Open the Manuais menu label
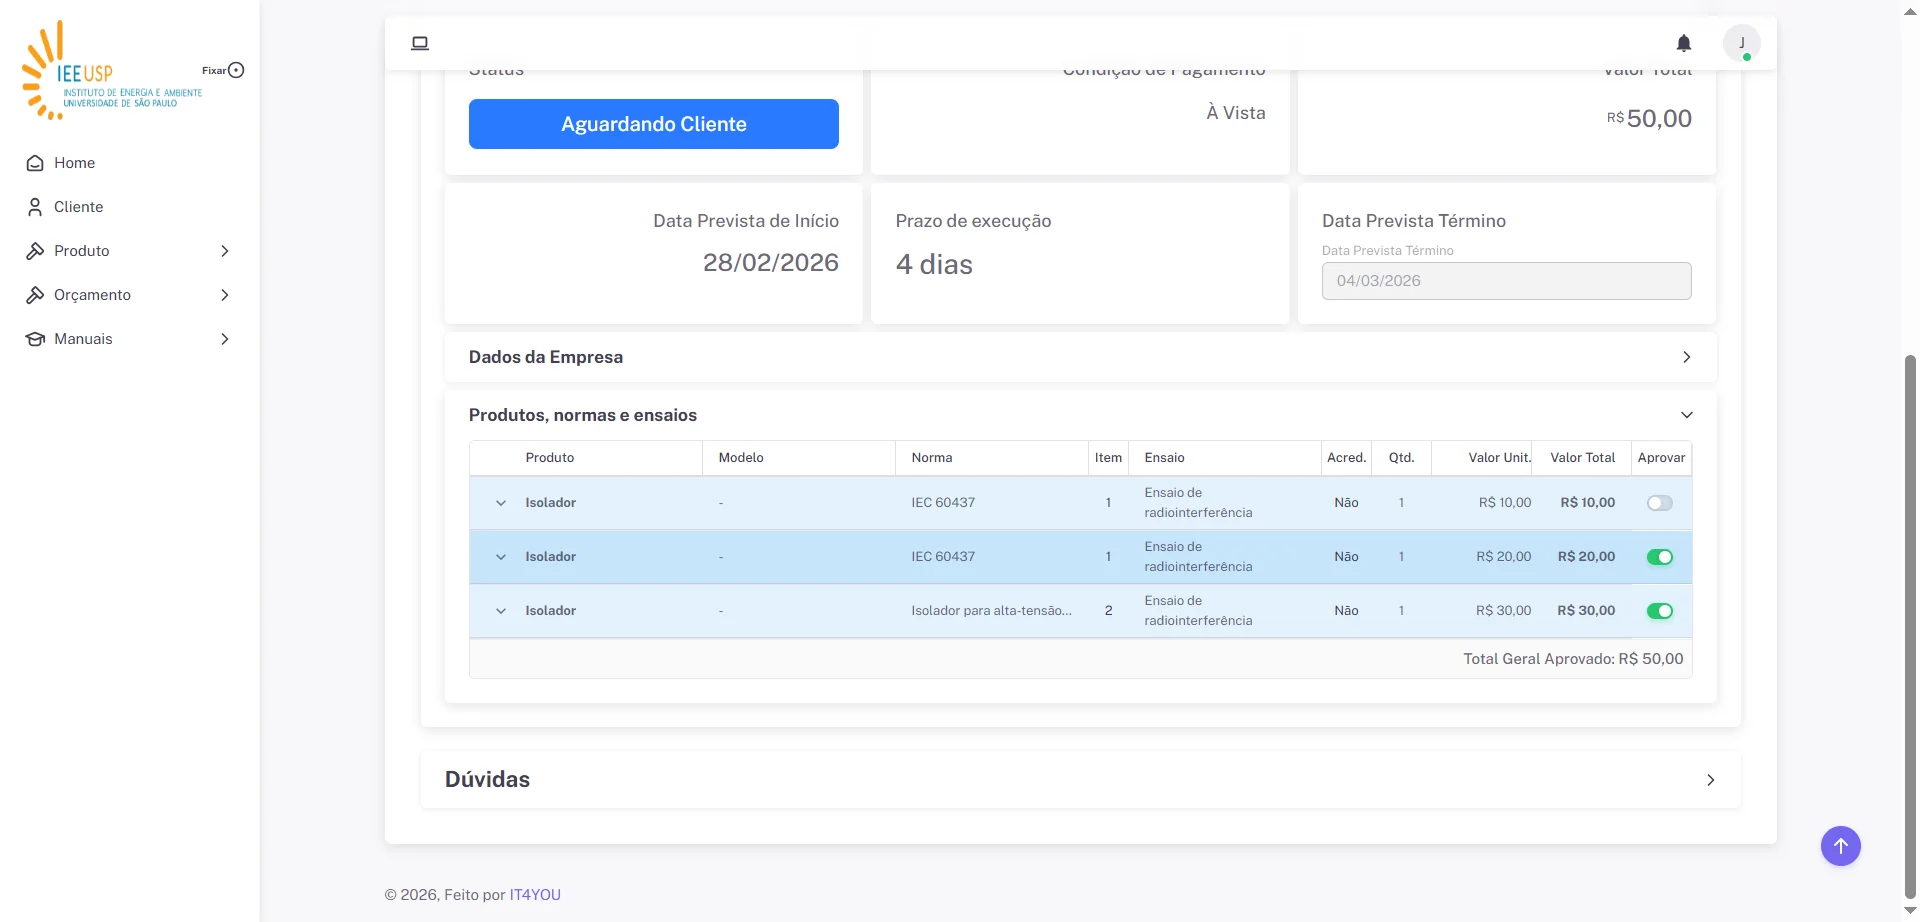Image resolution: width=1920 pixels, height=922 pixels. coord(83,339)
